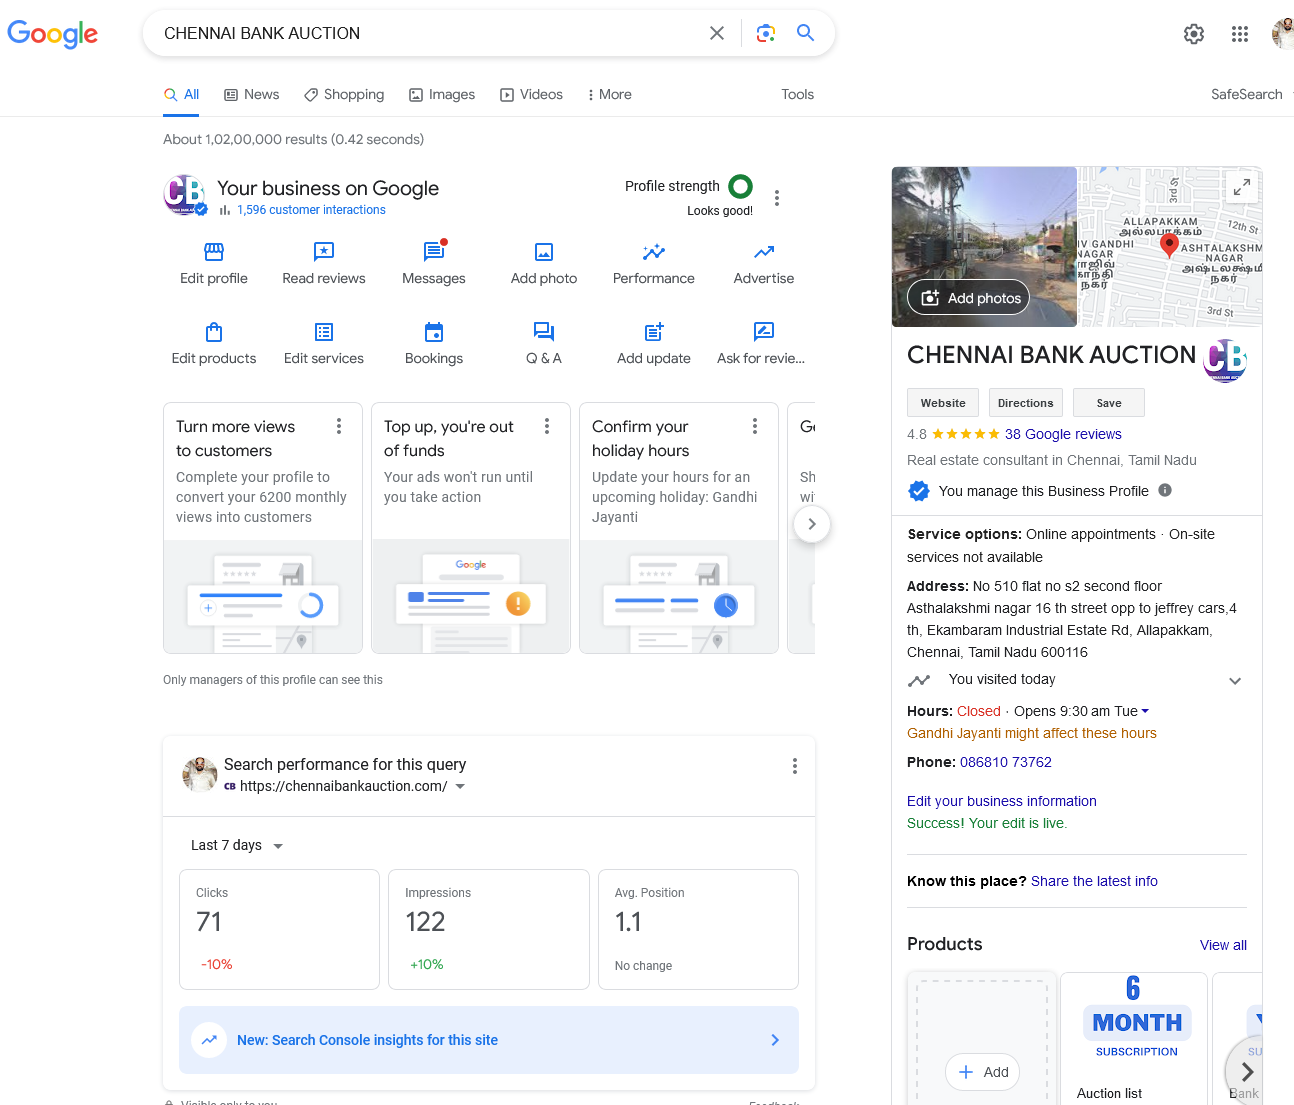Open the Last 7 days dropdown
The image size is (1294, 1105).
click(236, 845)
